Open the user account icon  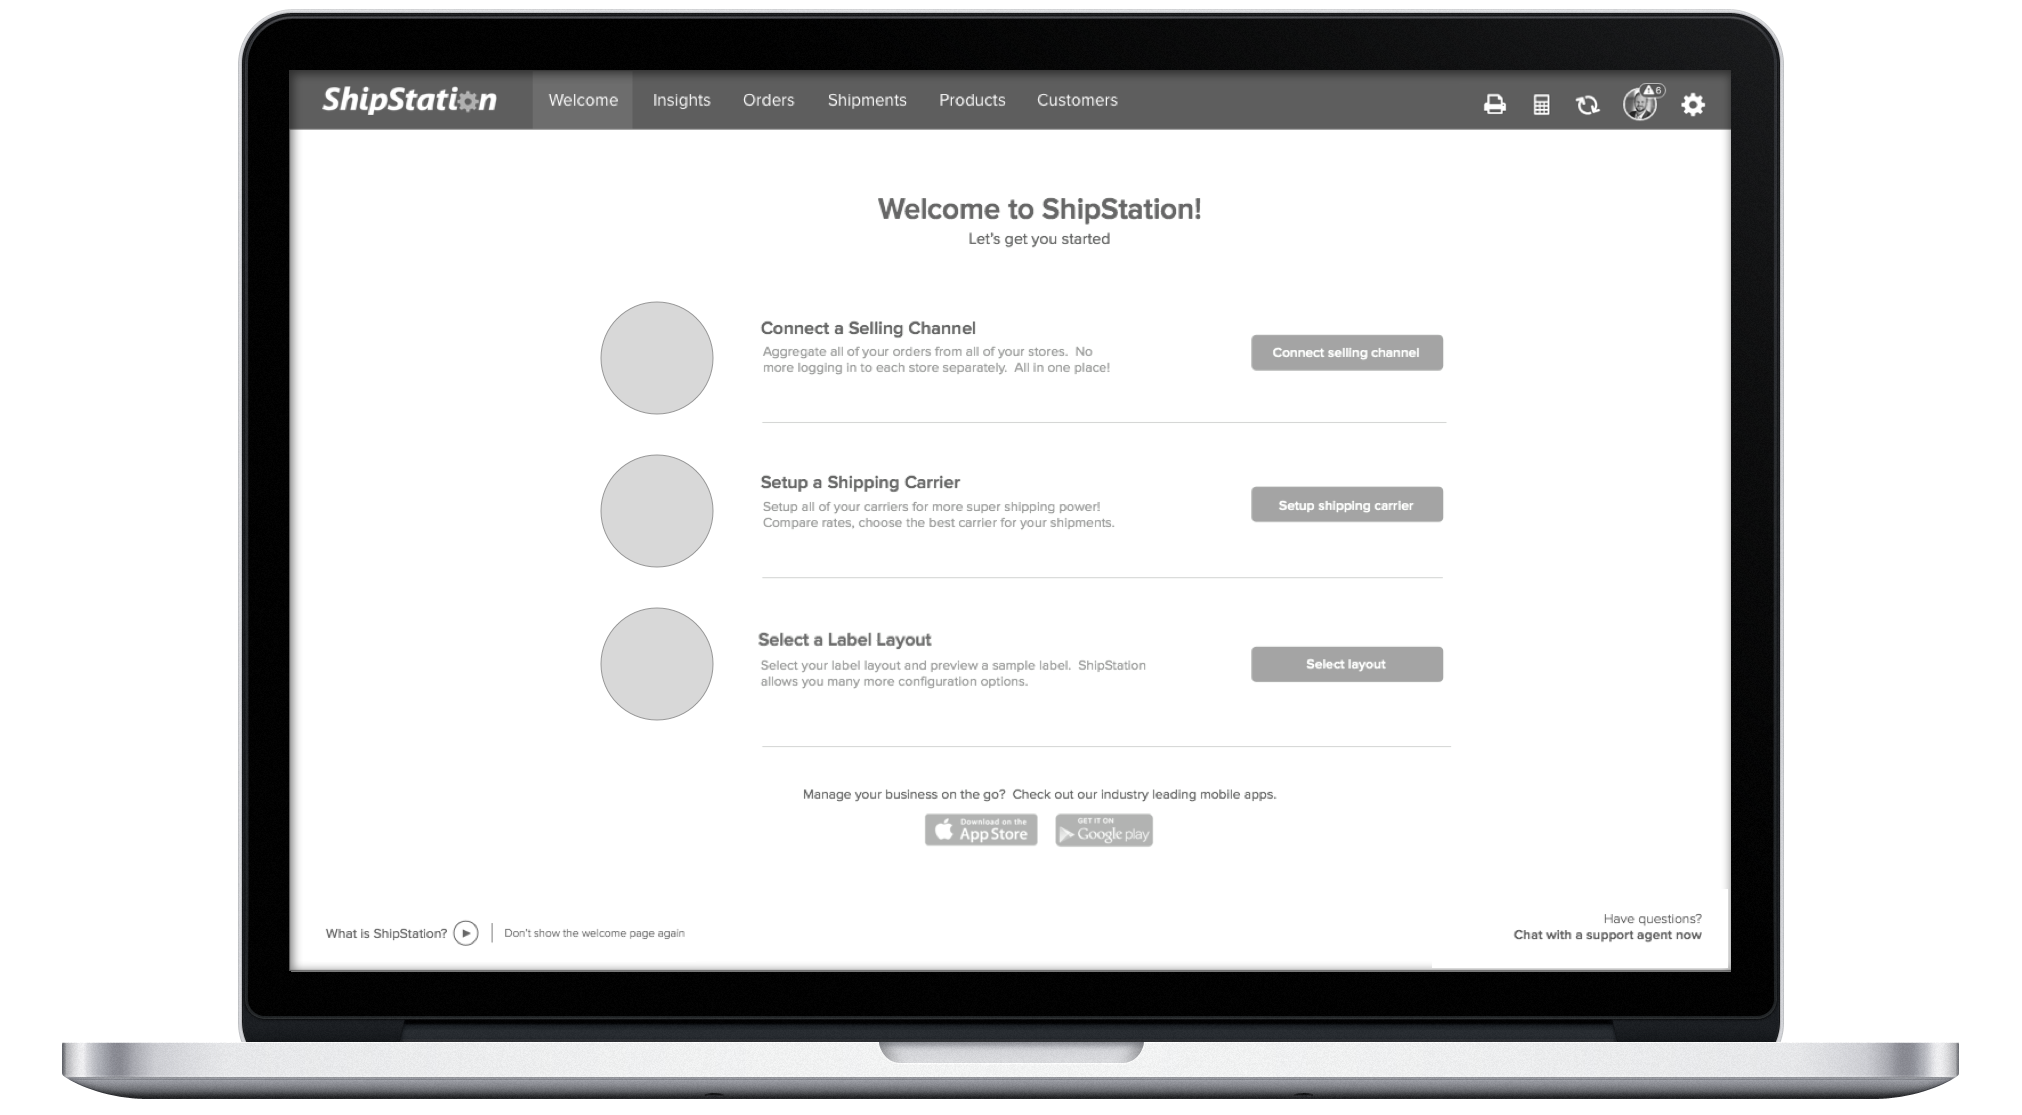1642,104
